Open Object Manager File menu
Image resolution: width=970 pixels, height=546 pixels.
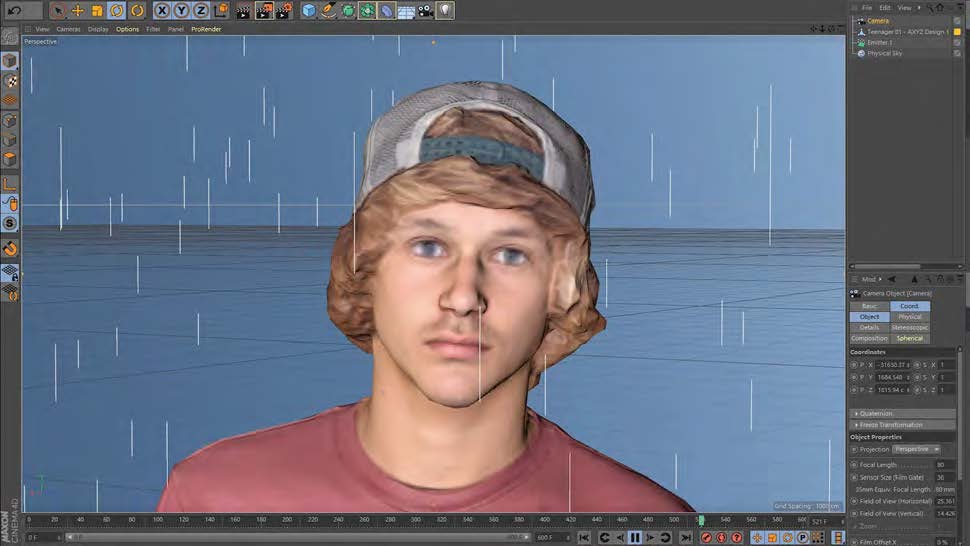coord(867,7)
